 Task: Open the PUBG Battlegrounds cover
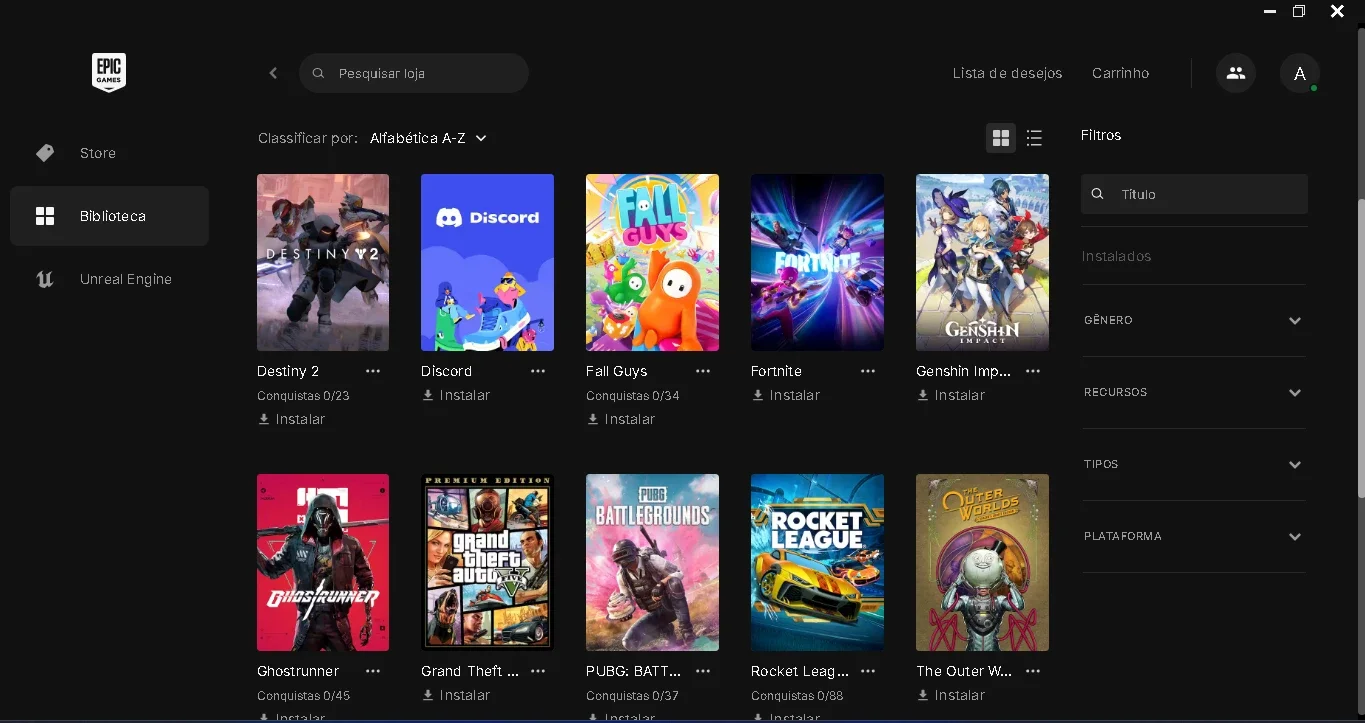pos(652,562)
